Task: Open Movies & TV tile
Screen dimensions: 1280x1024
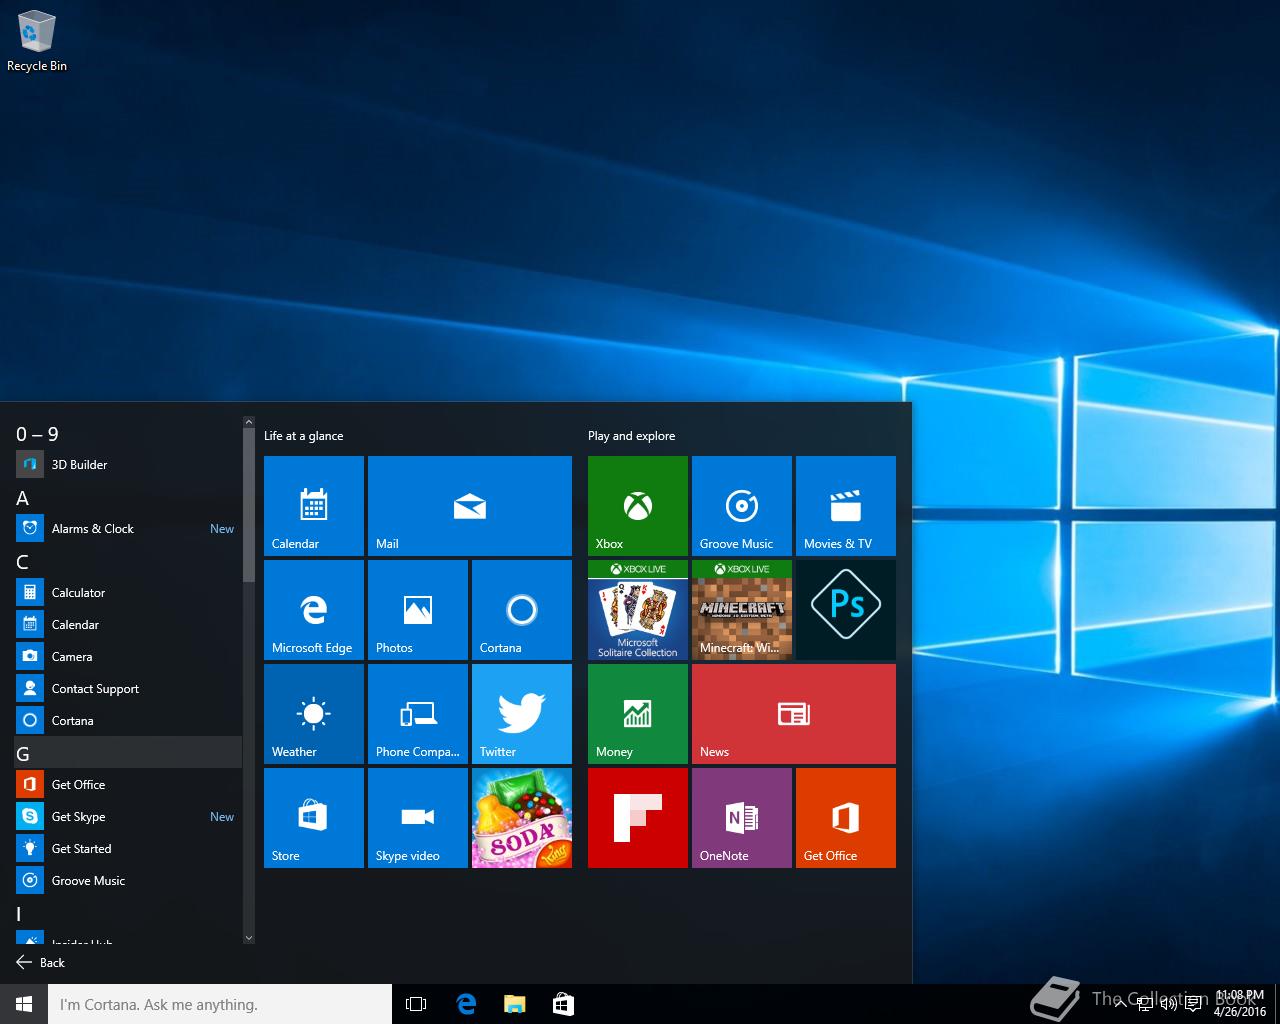Action: 846,506
